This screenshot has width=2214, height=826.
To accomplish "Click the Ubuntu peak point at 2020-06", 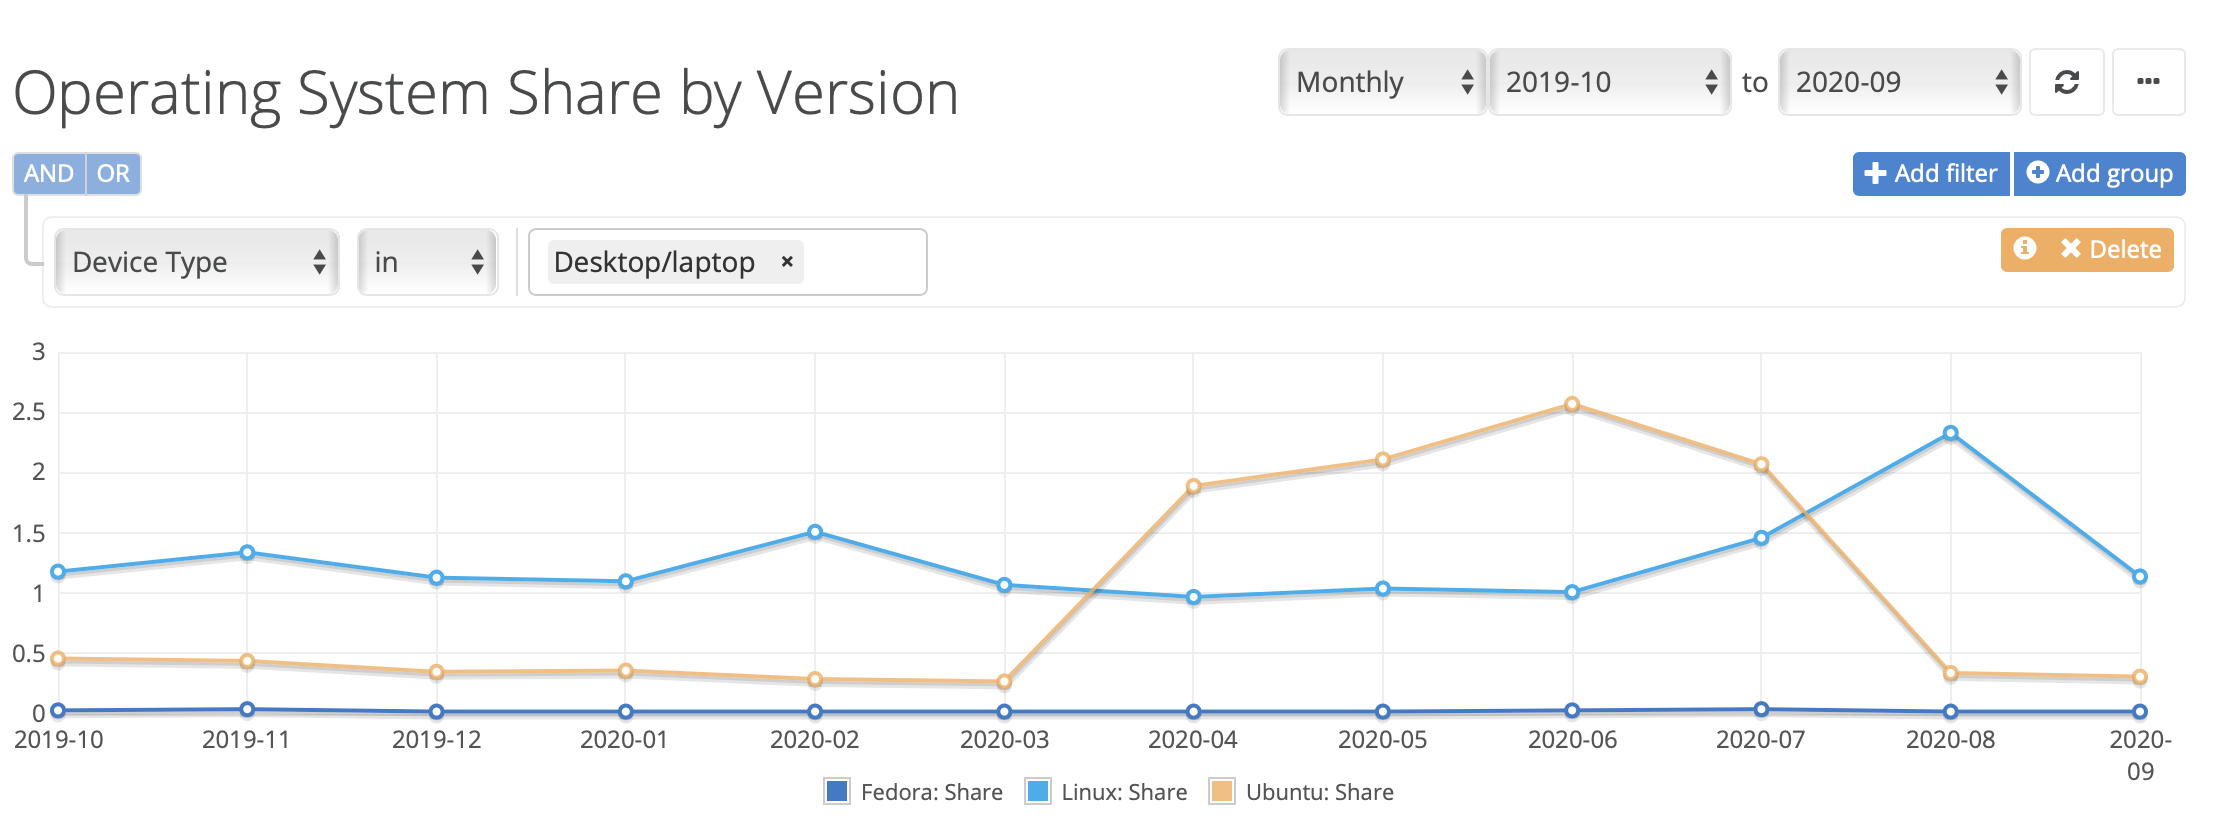I will (1572, 405).
